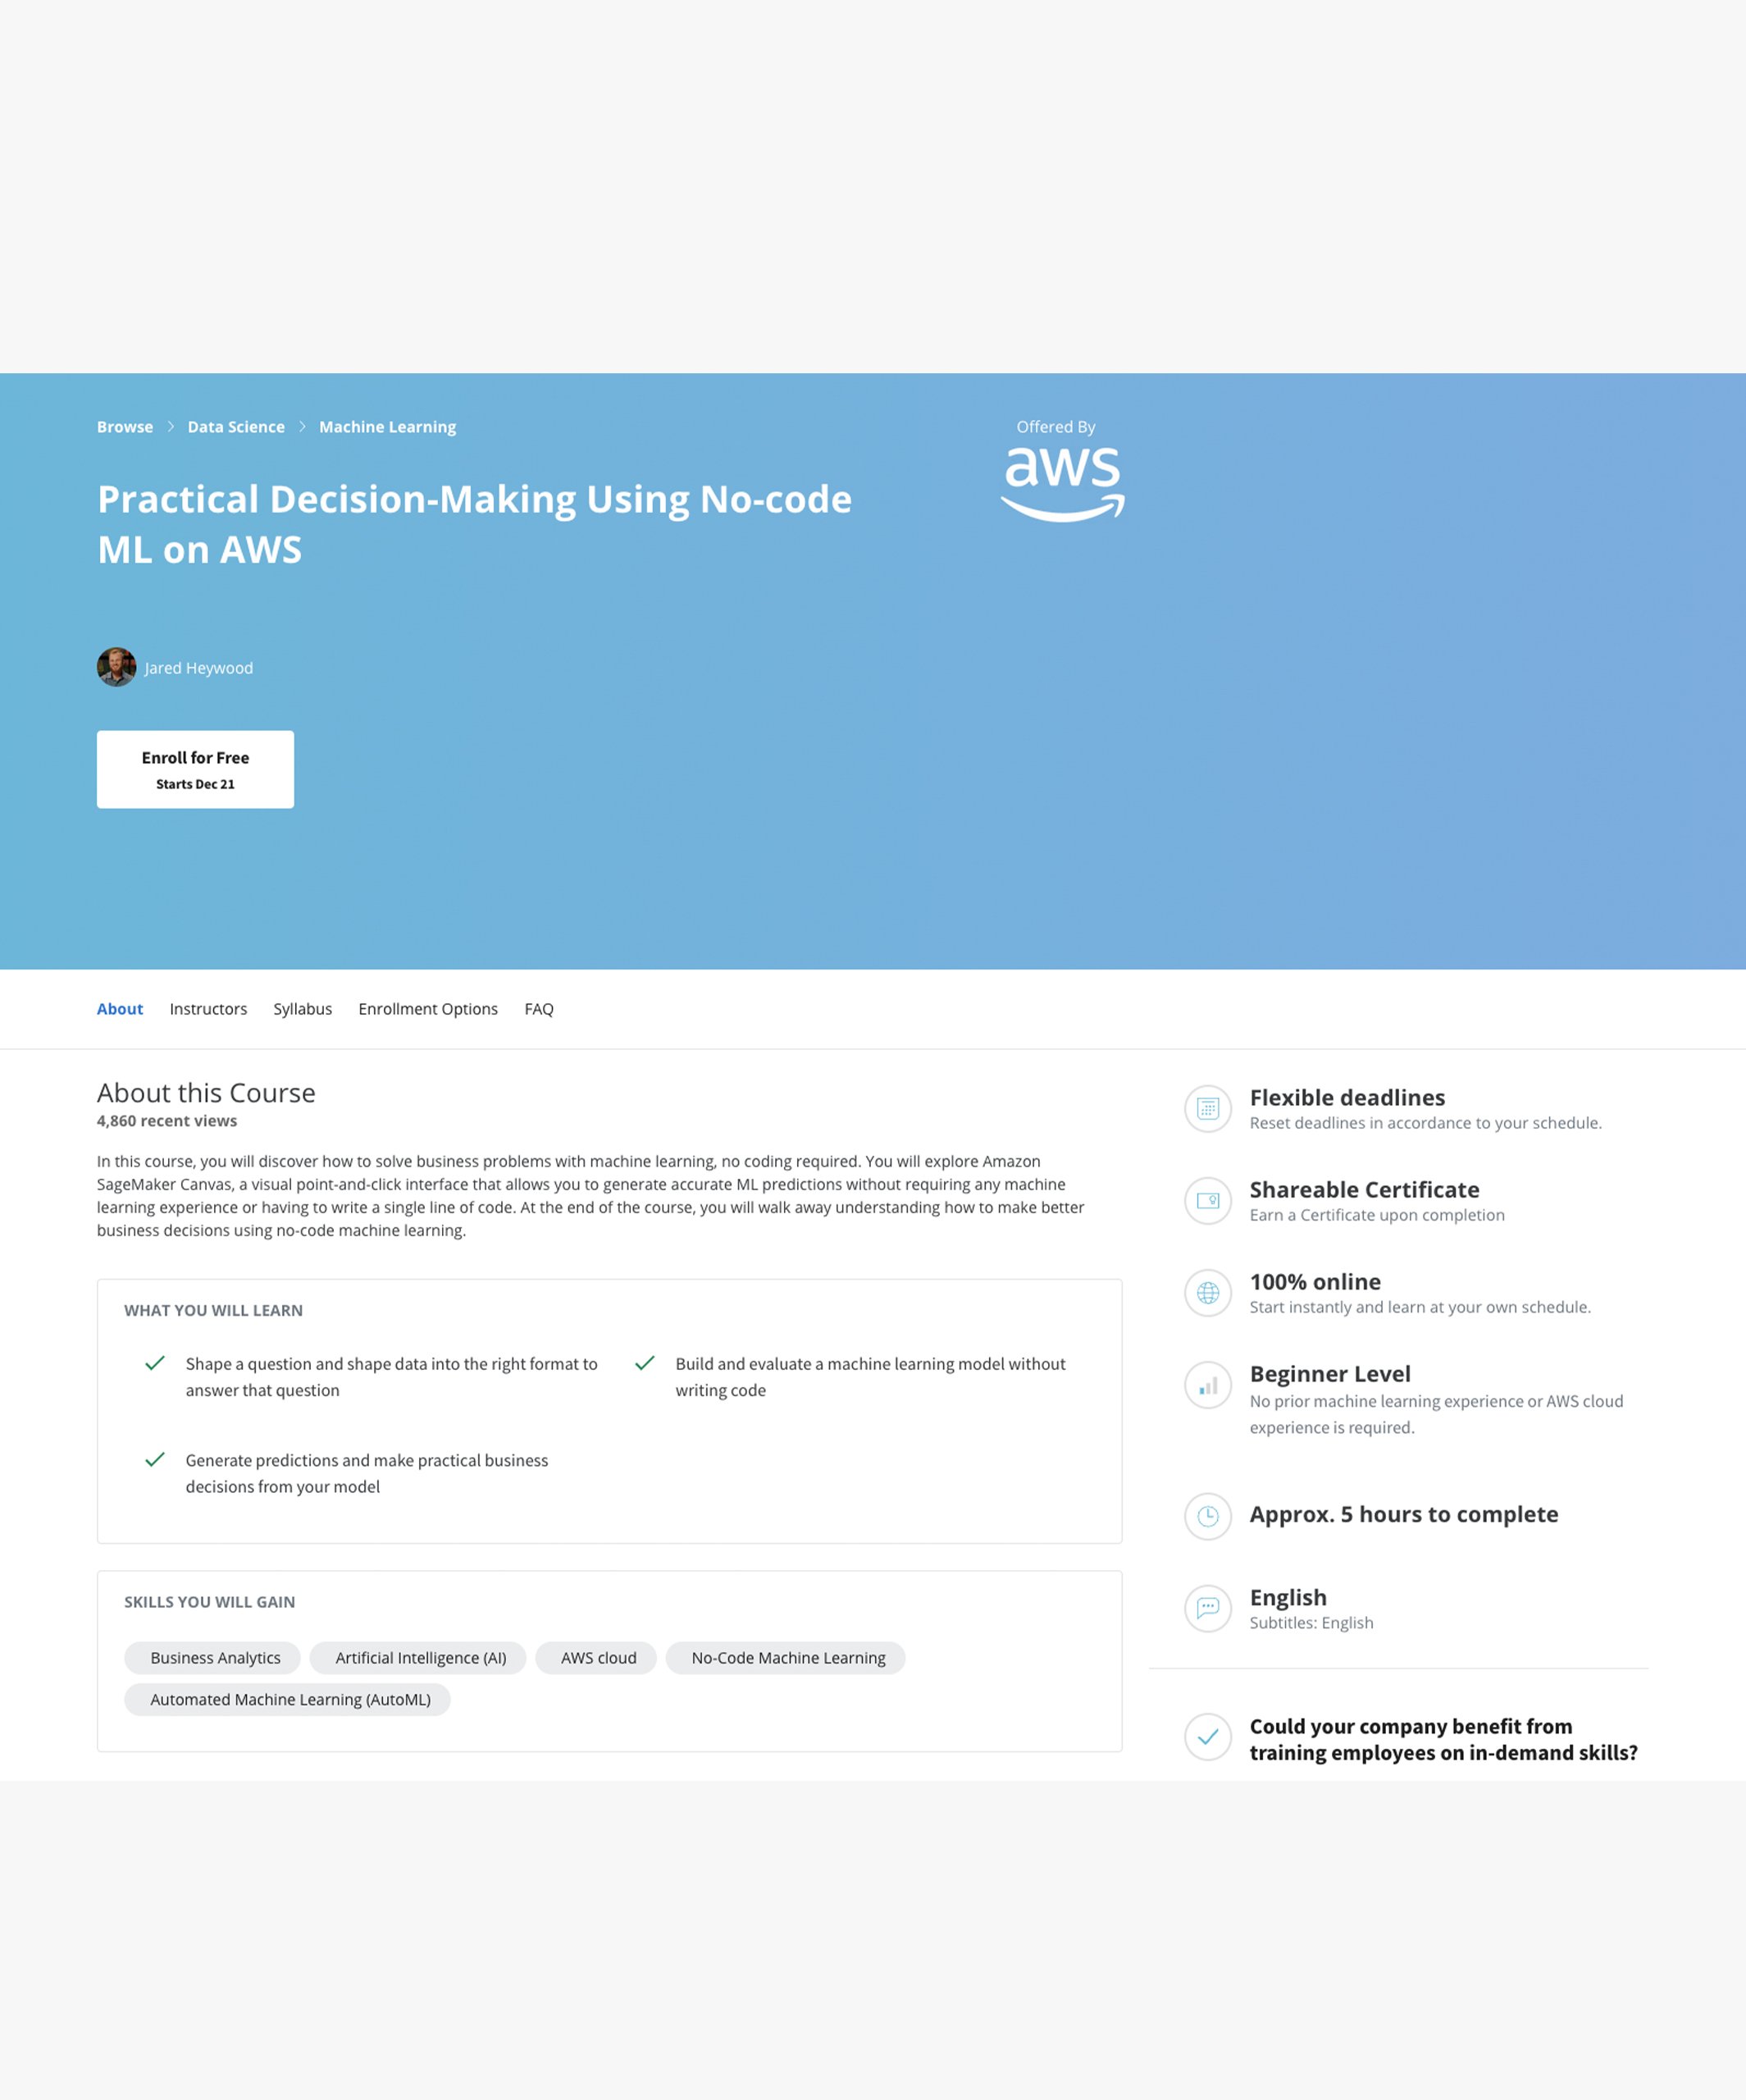Click the Flexible deadlines calendar icon
The width and height of the screenshot is (1746, 2100).
[x=1208, y=1110]
